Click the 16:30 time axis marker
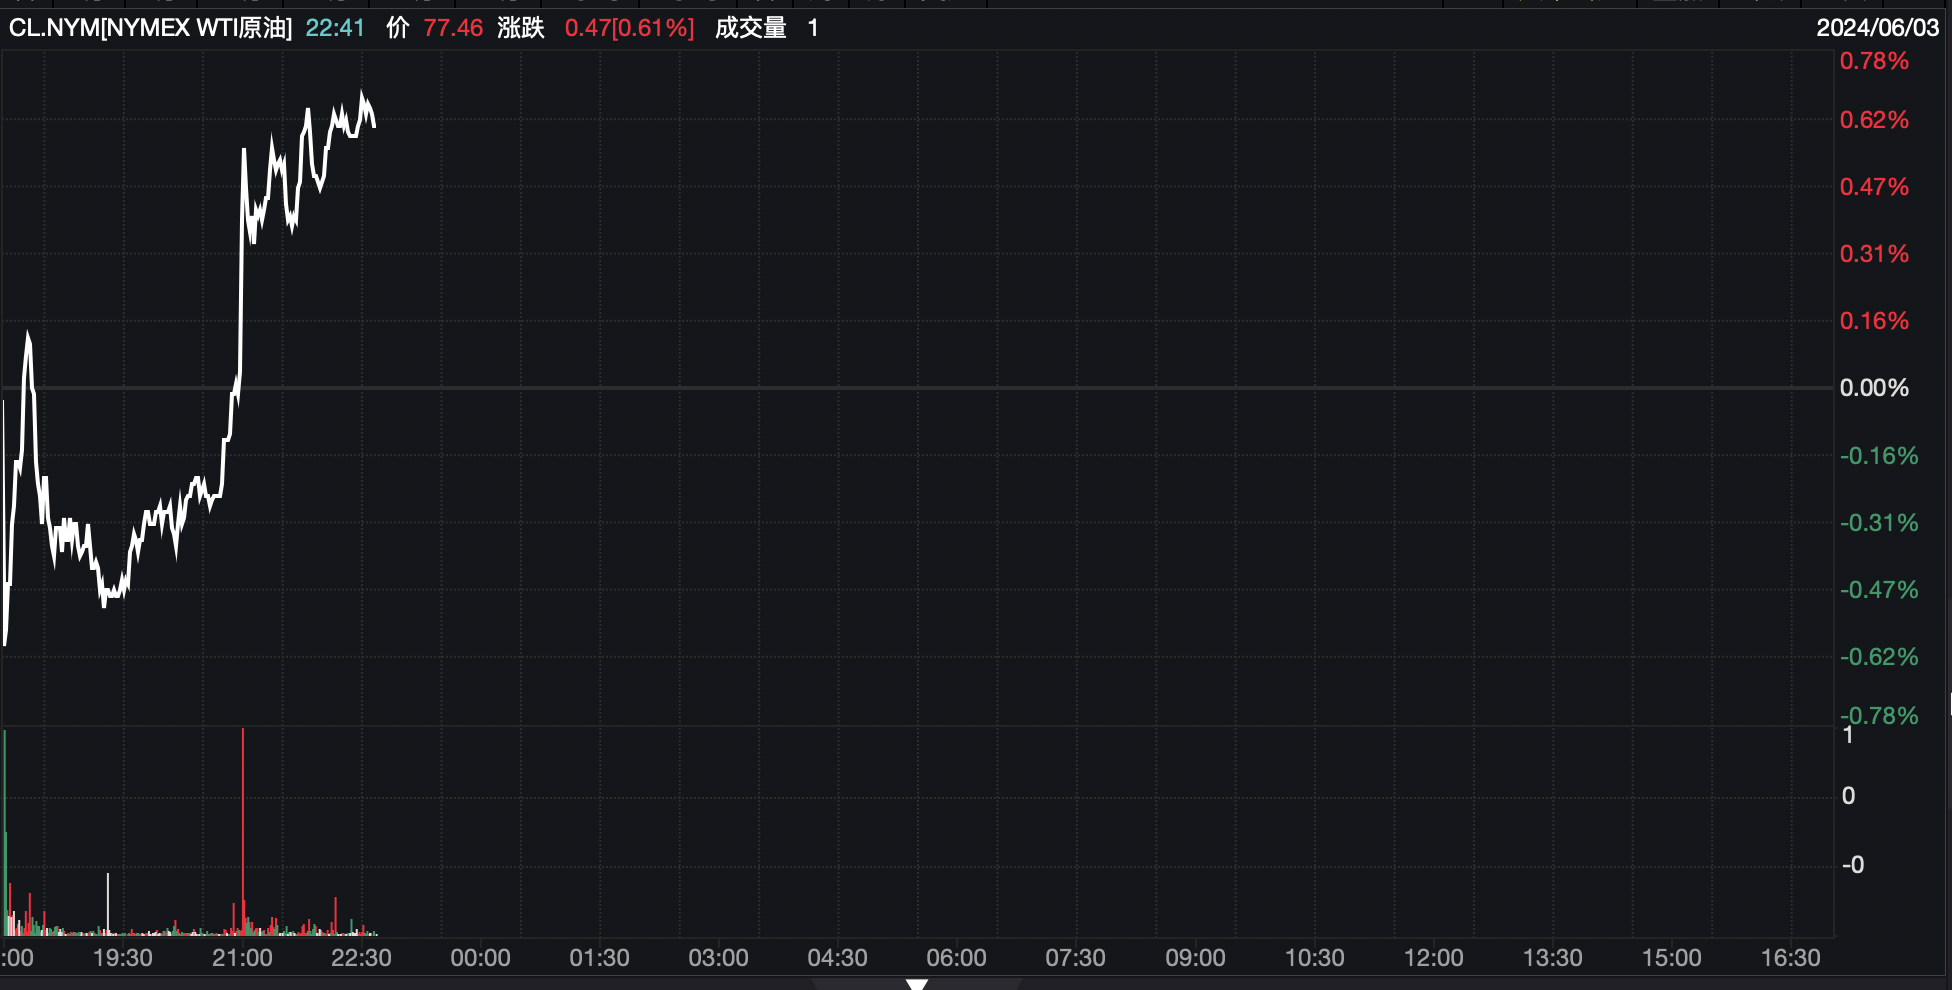 1790,958
